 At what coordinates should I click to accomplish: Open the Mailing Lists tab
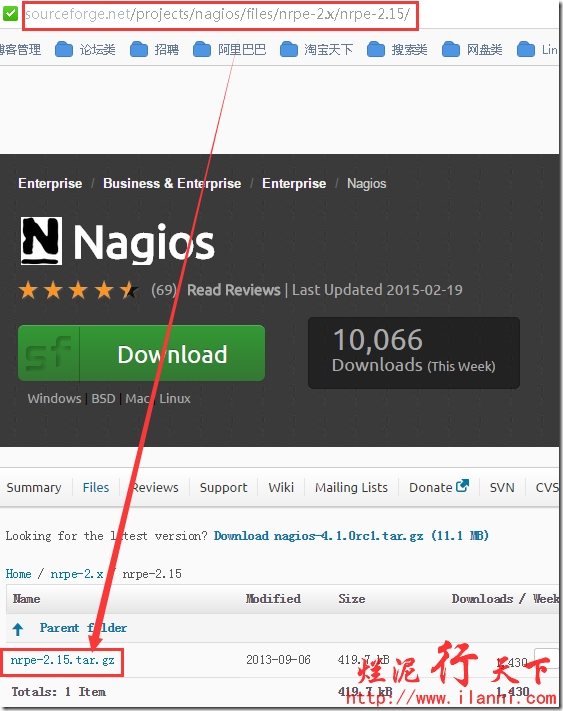click(x=352, y=487)
